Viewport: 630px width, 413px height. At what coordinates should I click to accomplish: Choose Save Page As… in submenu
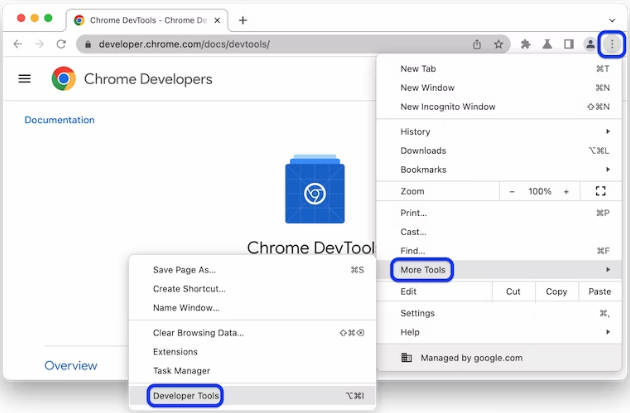pyautogui.click(x=252, y=270)
